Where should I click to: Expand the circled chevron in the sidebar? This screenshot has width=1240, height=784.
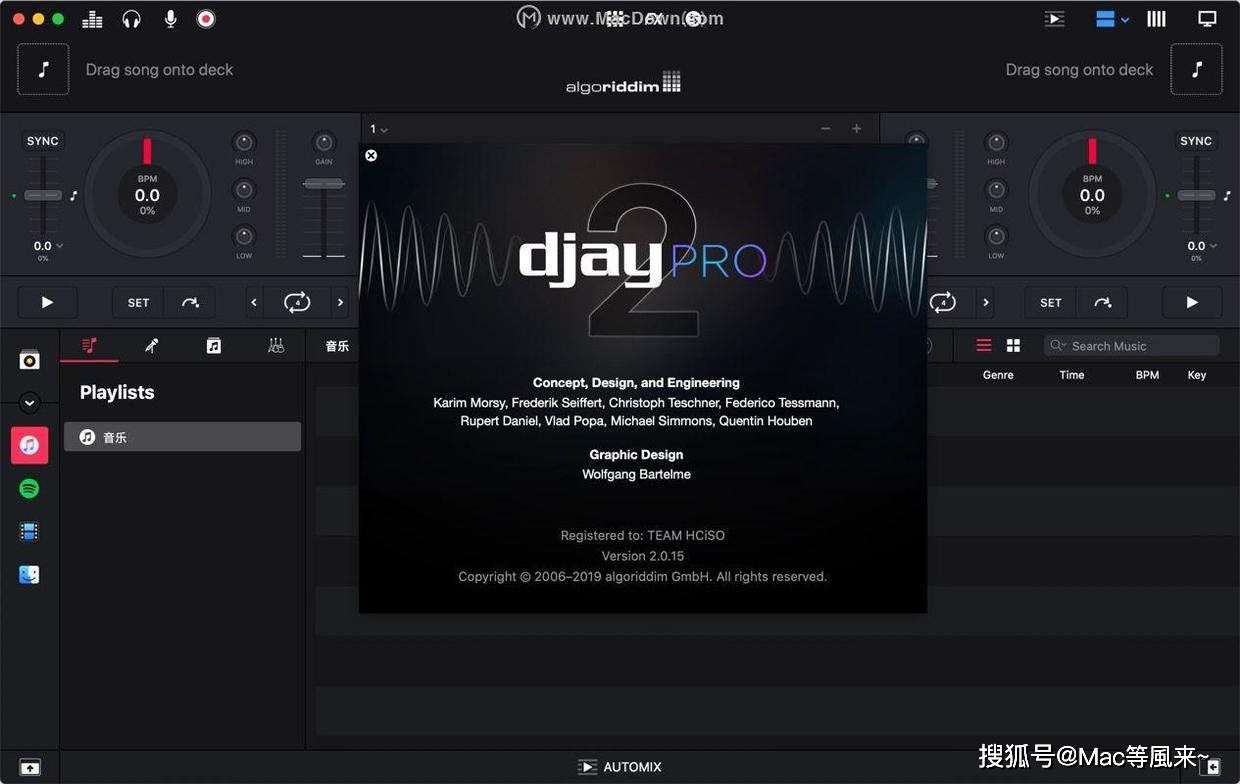click(x=29, y=403)
